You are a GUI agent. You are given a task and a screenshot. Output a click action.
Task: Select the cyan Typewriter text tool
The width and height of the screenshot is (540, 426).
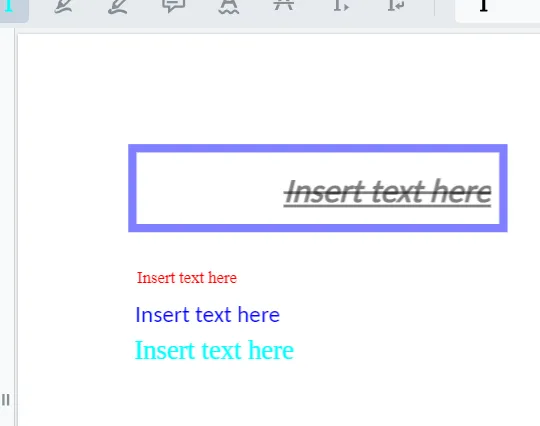tap(10, 7)
